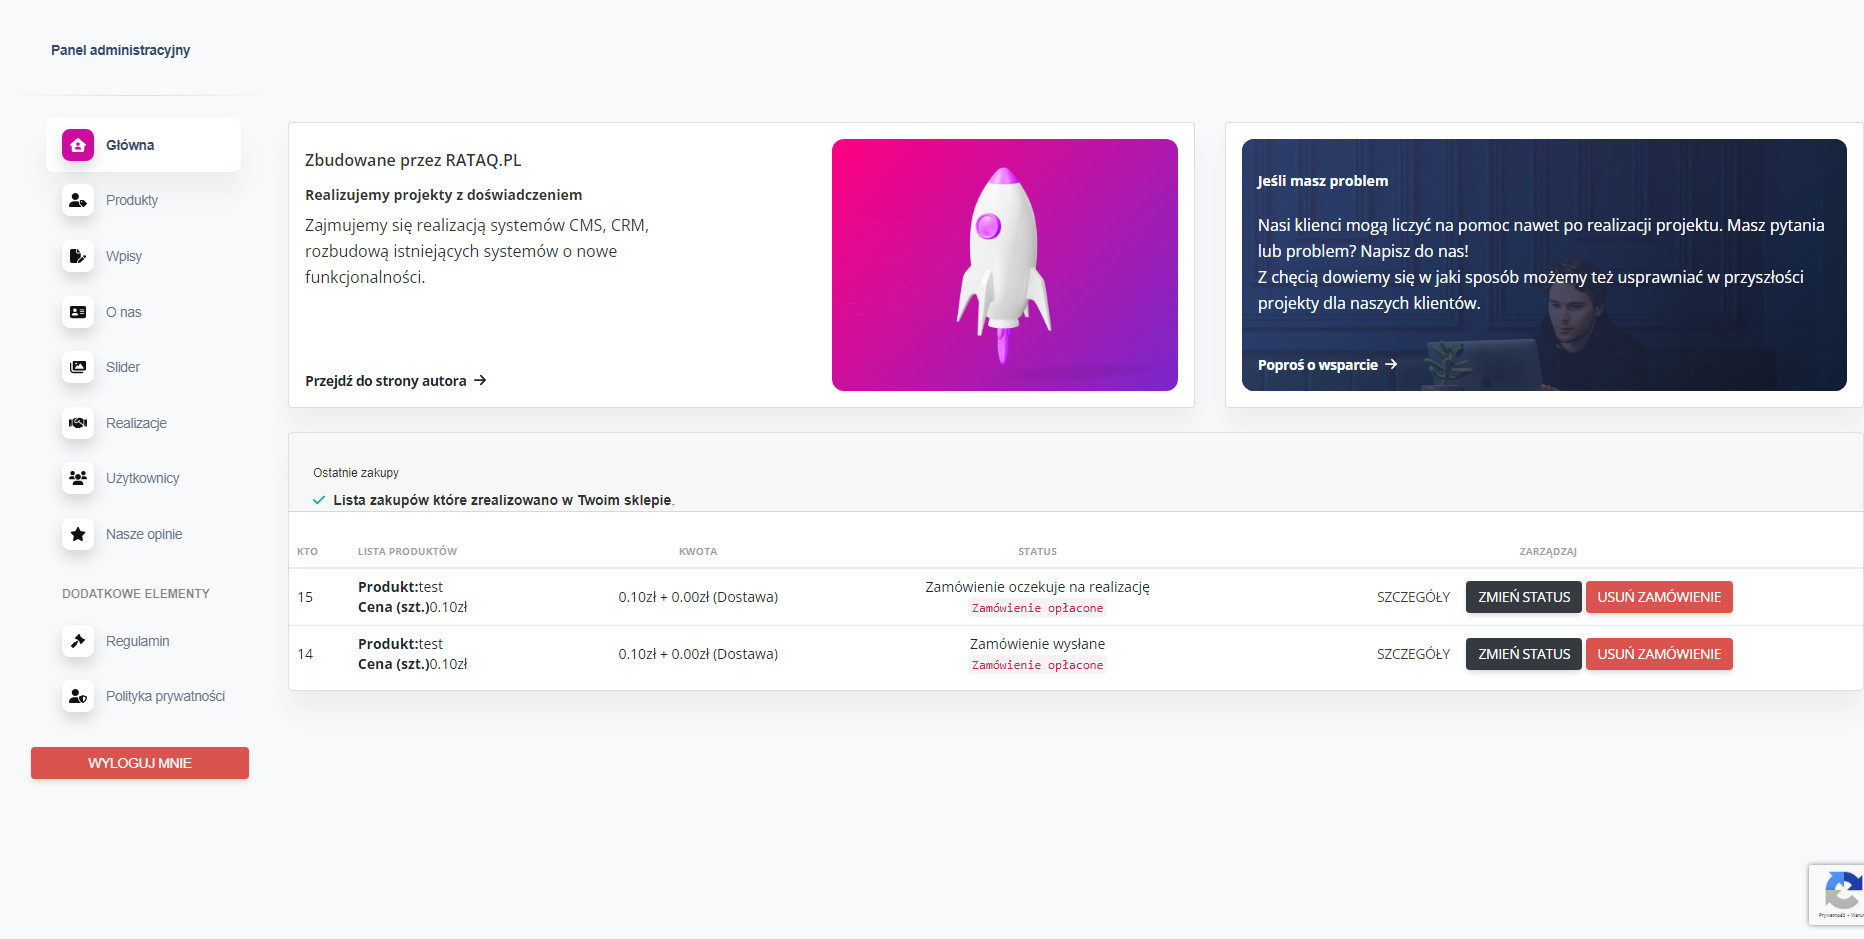Open the O nas card icon
This screenshot has height=939, width=1864.
pyautogui.click(x=78, y=312)
